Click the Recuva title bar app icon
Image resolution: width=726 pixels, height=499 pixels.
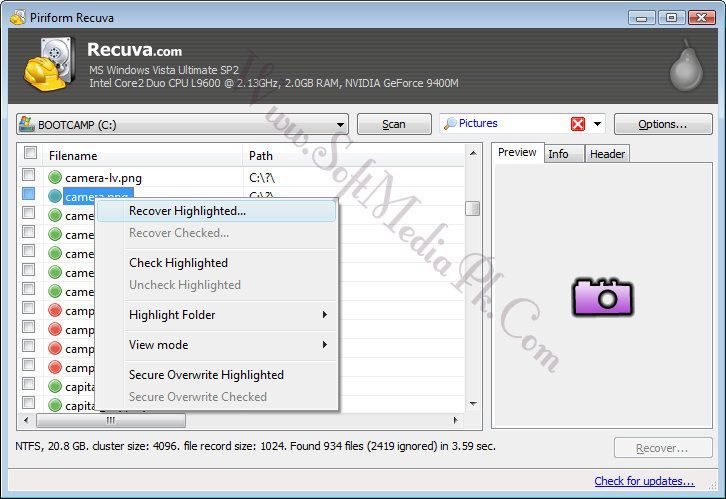click(18, 18)
